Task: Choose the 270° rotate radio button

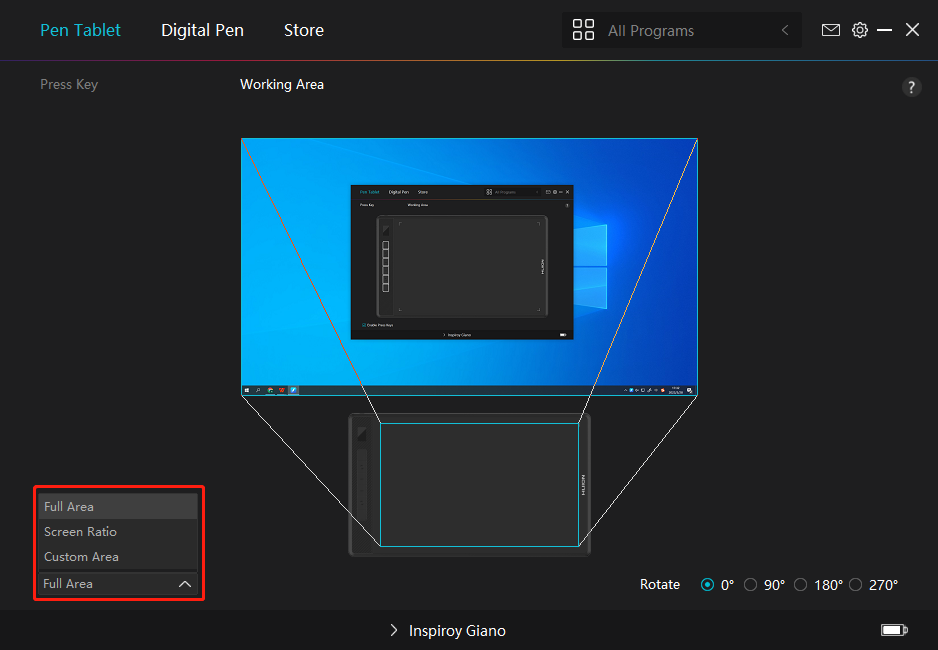Action: 855,585
